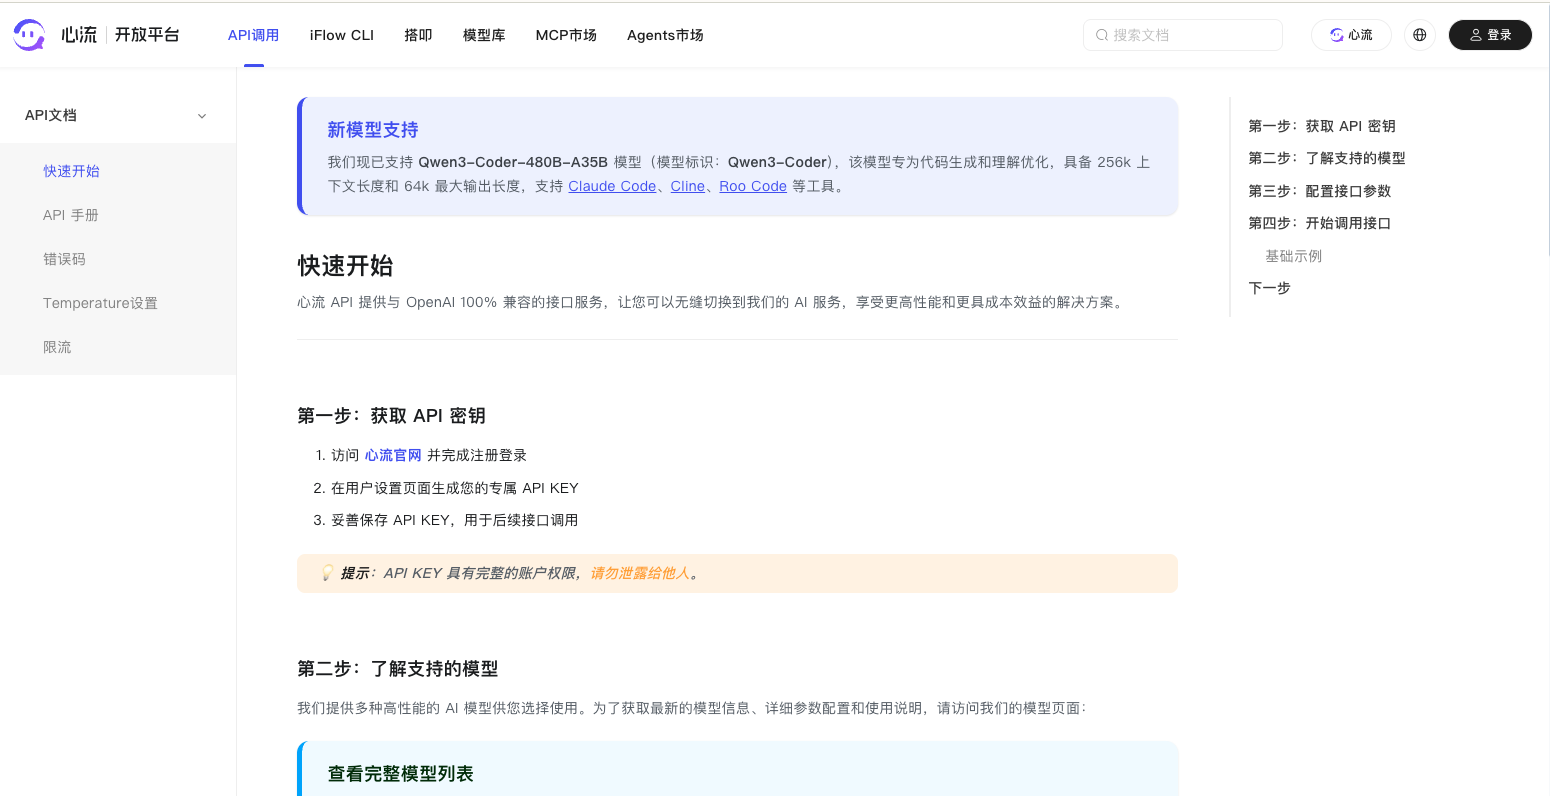Open the 搭叩 tab

(x=418, y=35)
